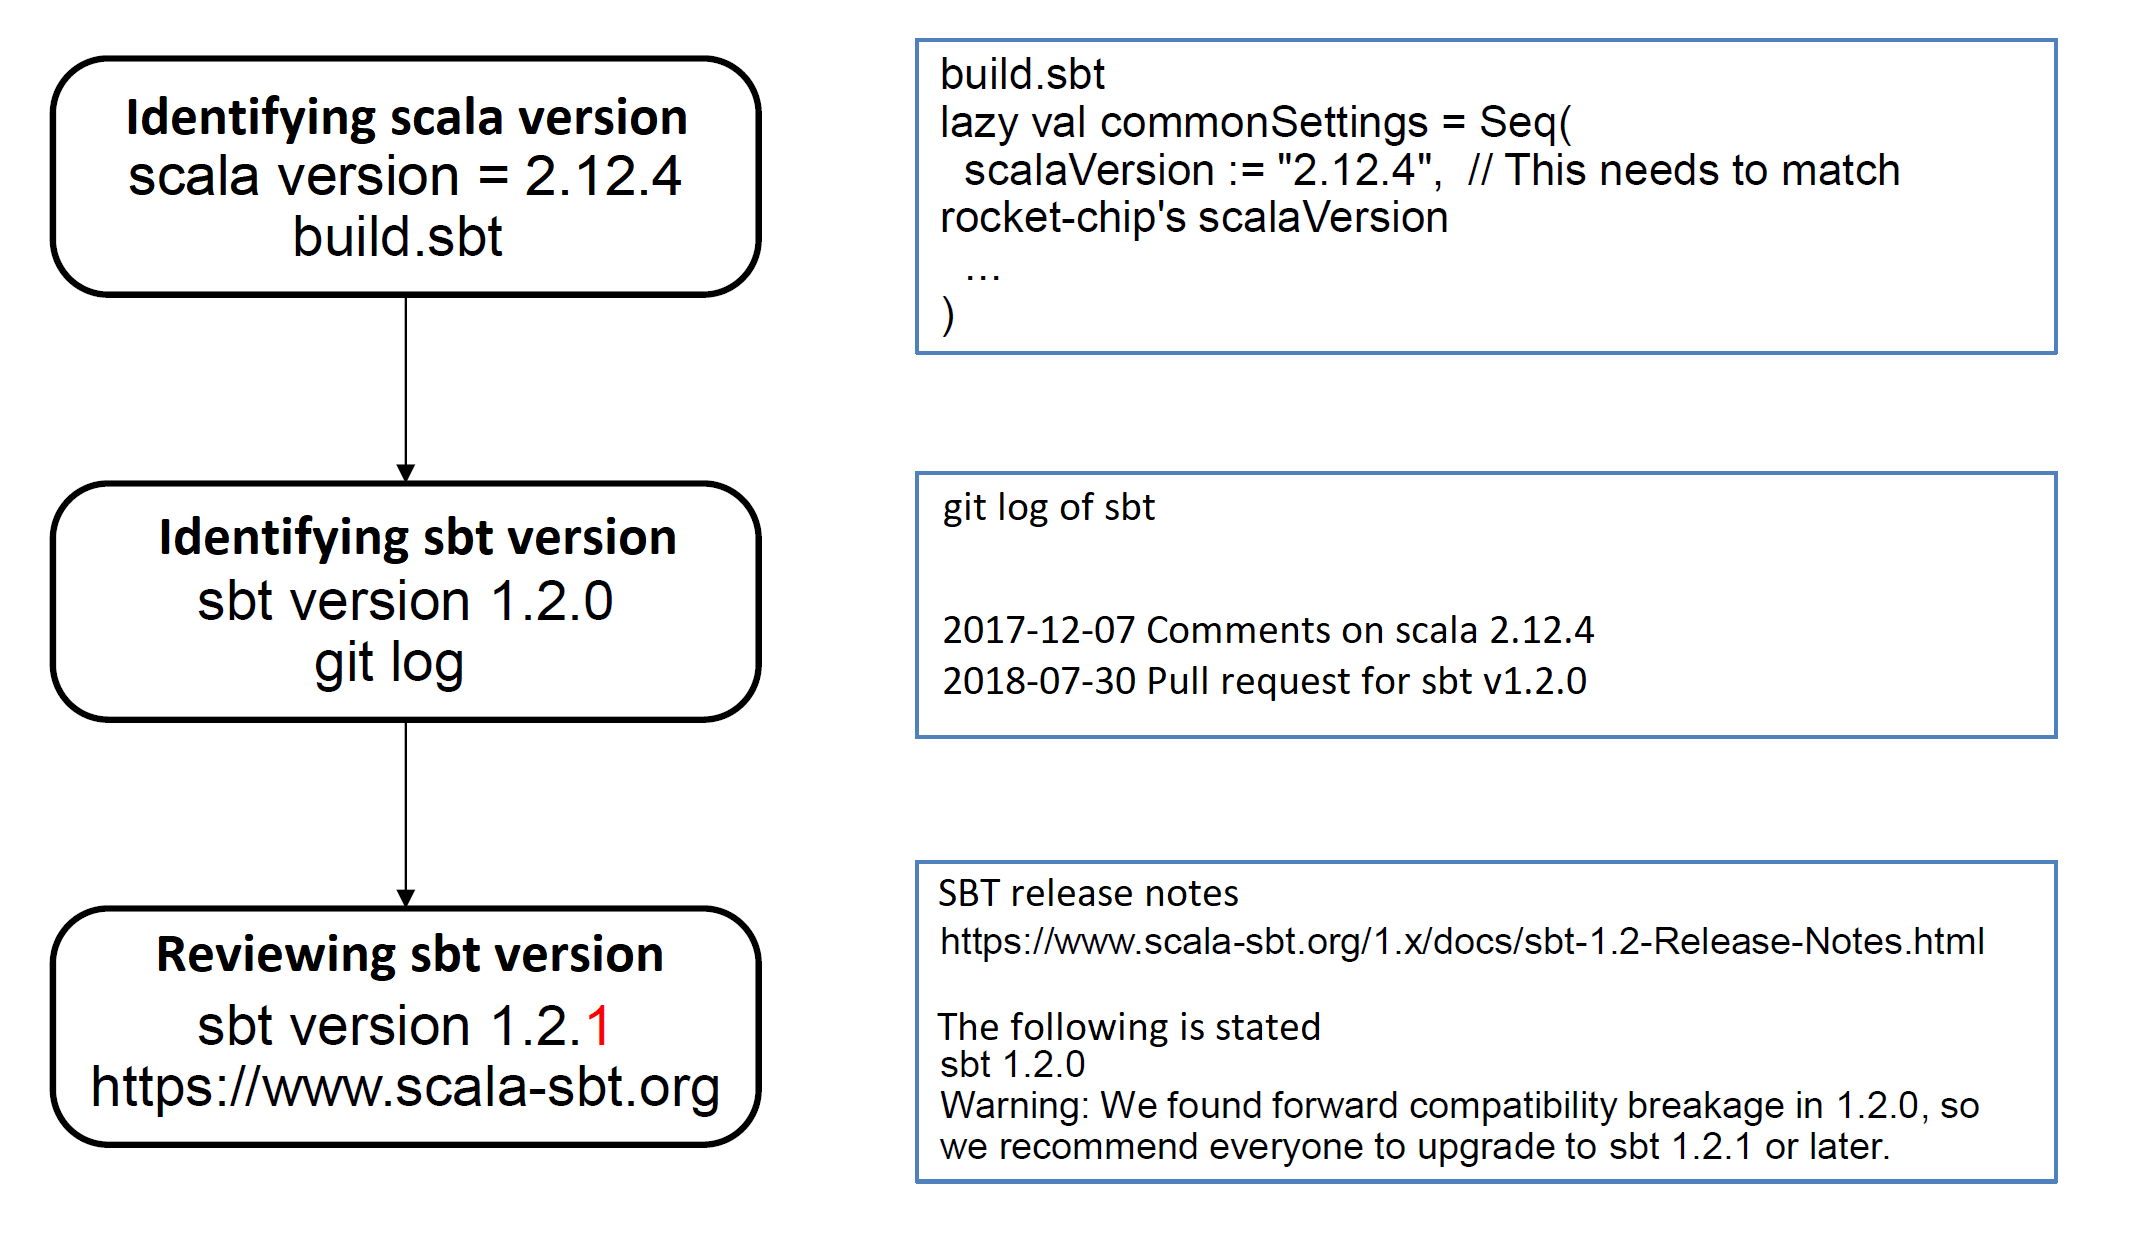Click the "sbt version 1.2.0" text
Image resolution: width=2154 pixels, height=1238 pixels.
point(405,601)
